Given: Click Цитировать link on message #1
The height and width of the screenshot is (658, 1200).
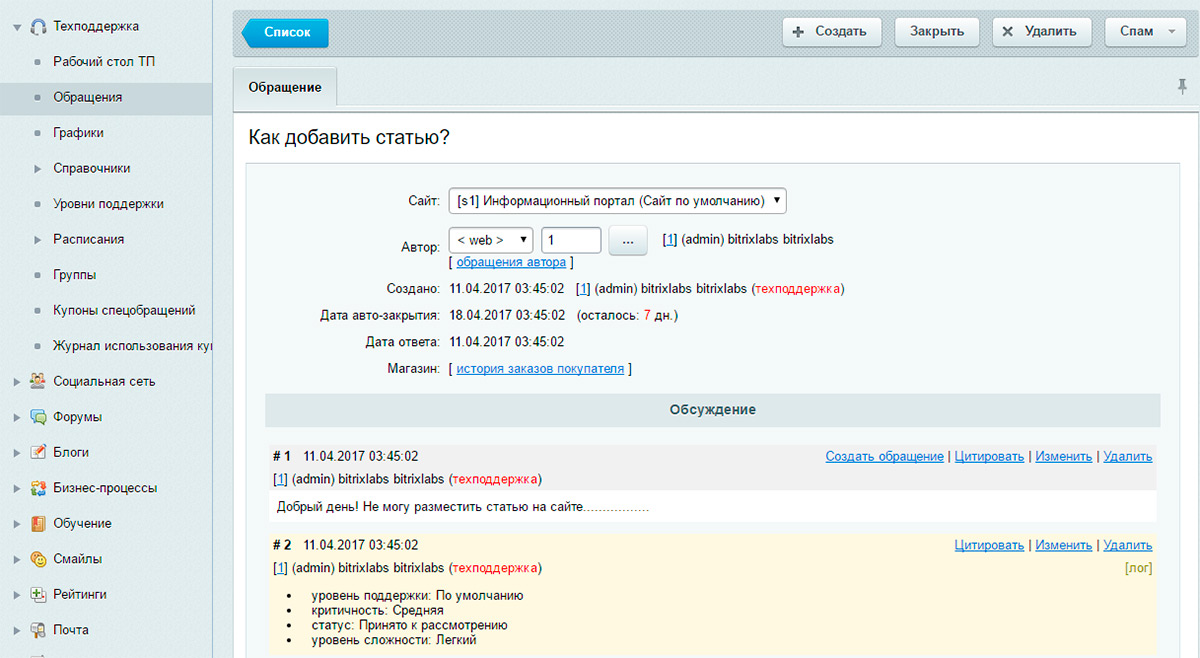Looking at the screenshot, I should click(989, 456).
